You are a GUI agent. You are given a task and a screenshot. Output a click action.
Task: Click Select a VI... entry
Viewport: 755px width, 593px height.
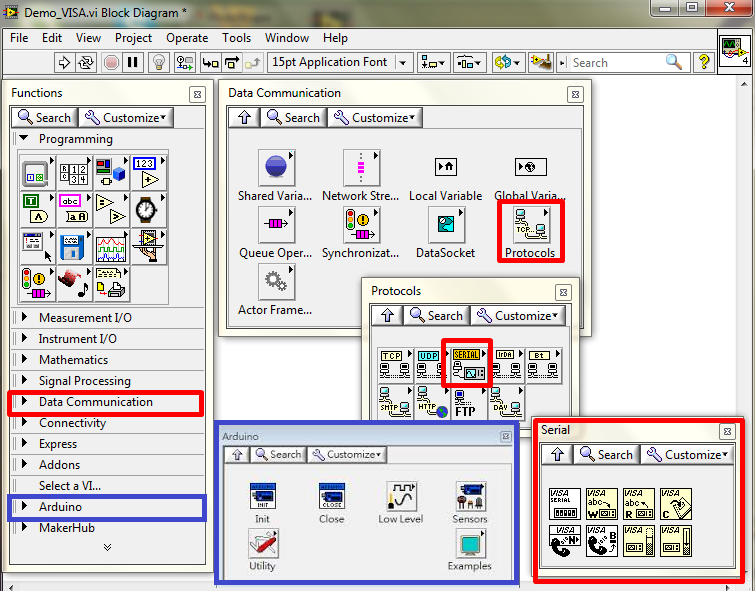70,486
